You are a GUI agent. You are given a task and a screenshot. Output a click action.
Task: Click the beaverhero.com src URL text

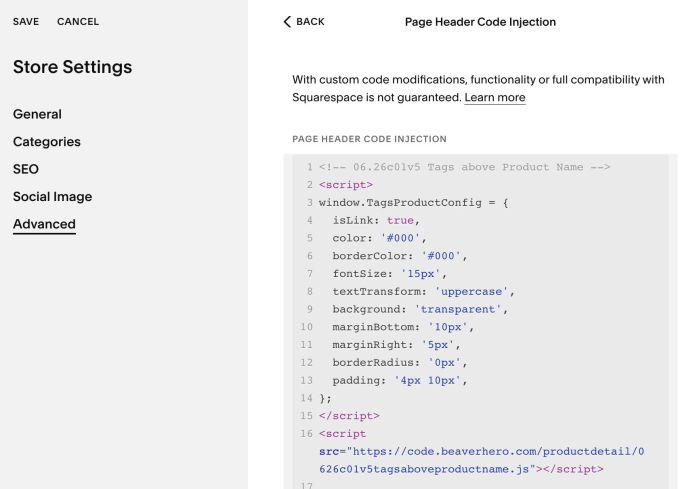495,451
